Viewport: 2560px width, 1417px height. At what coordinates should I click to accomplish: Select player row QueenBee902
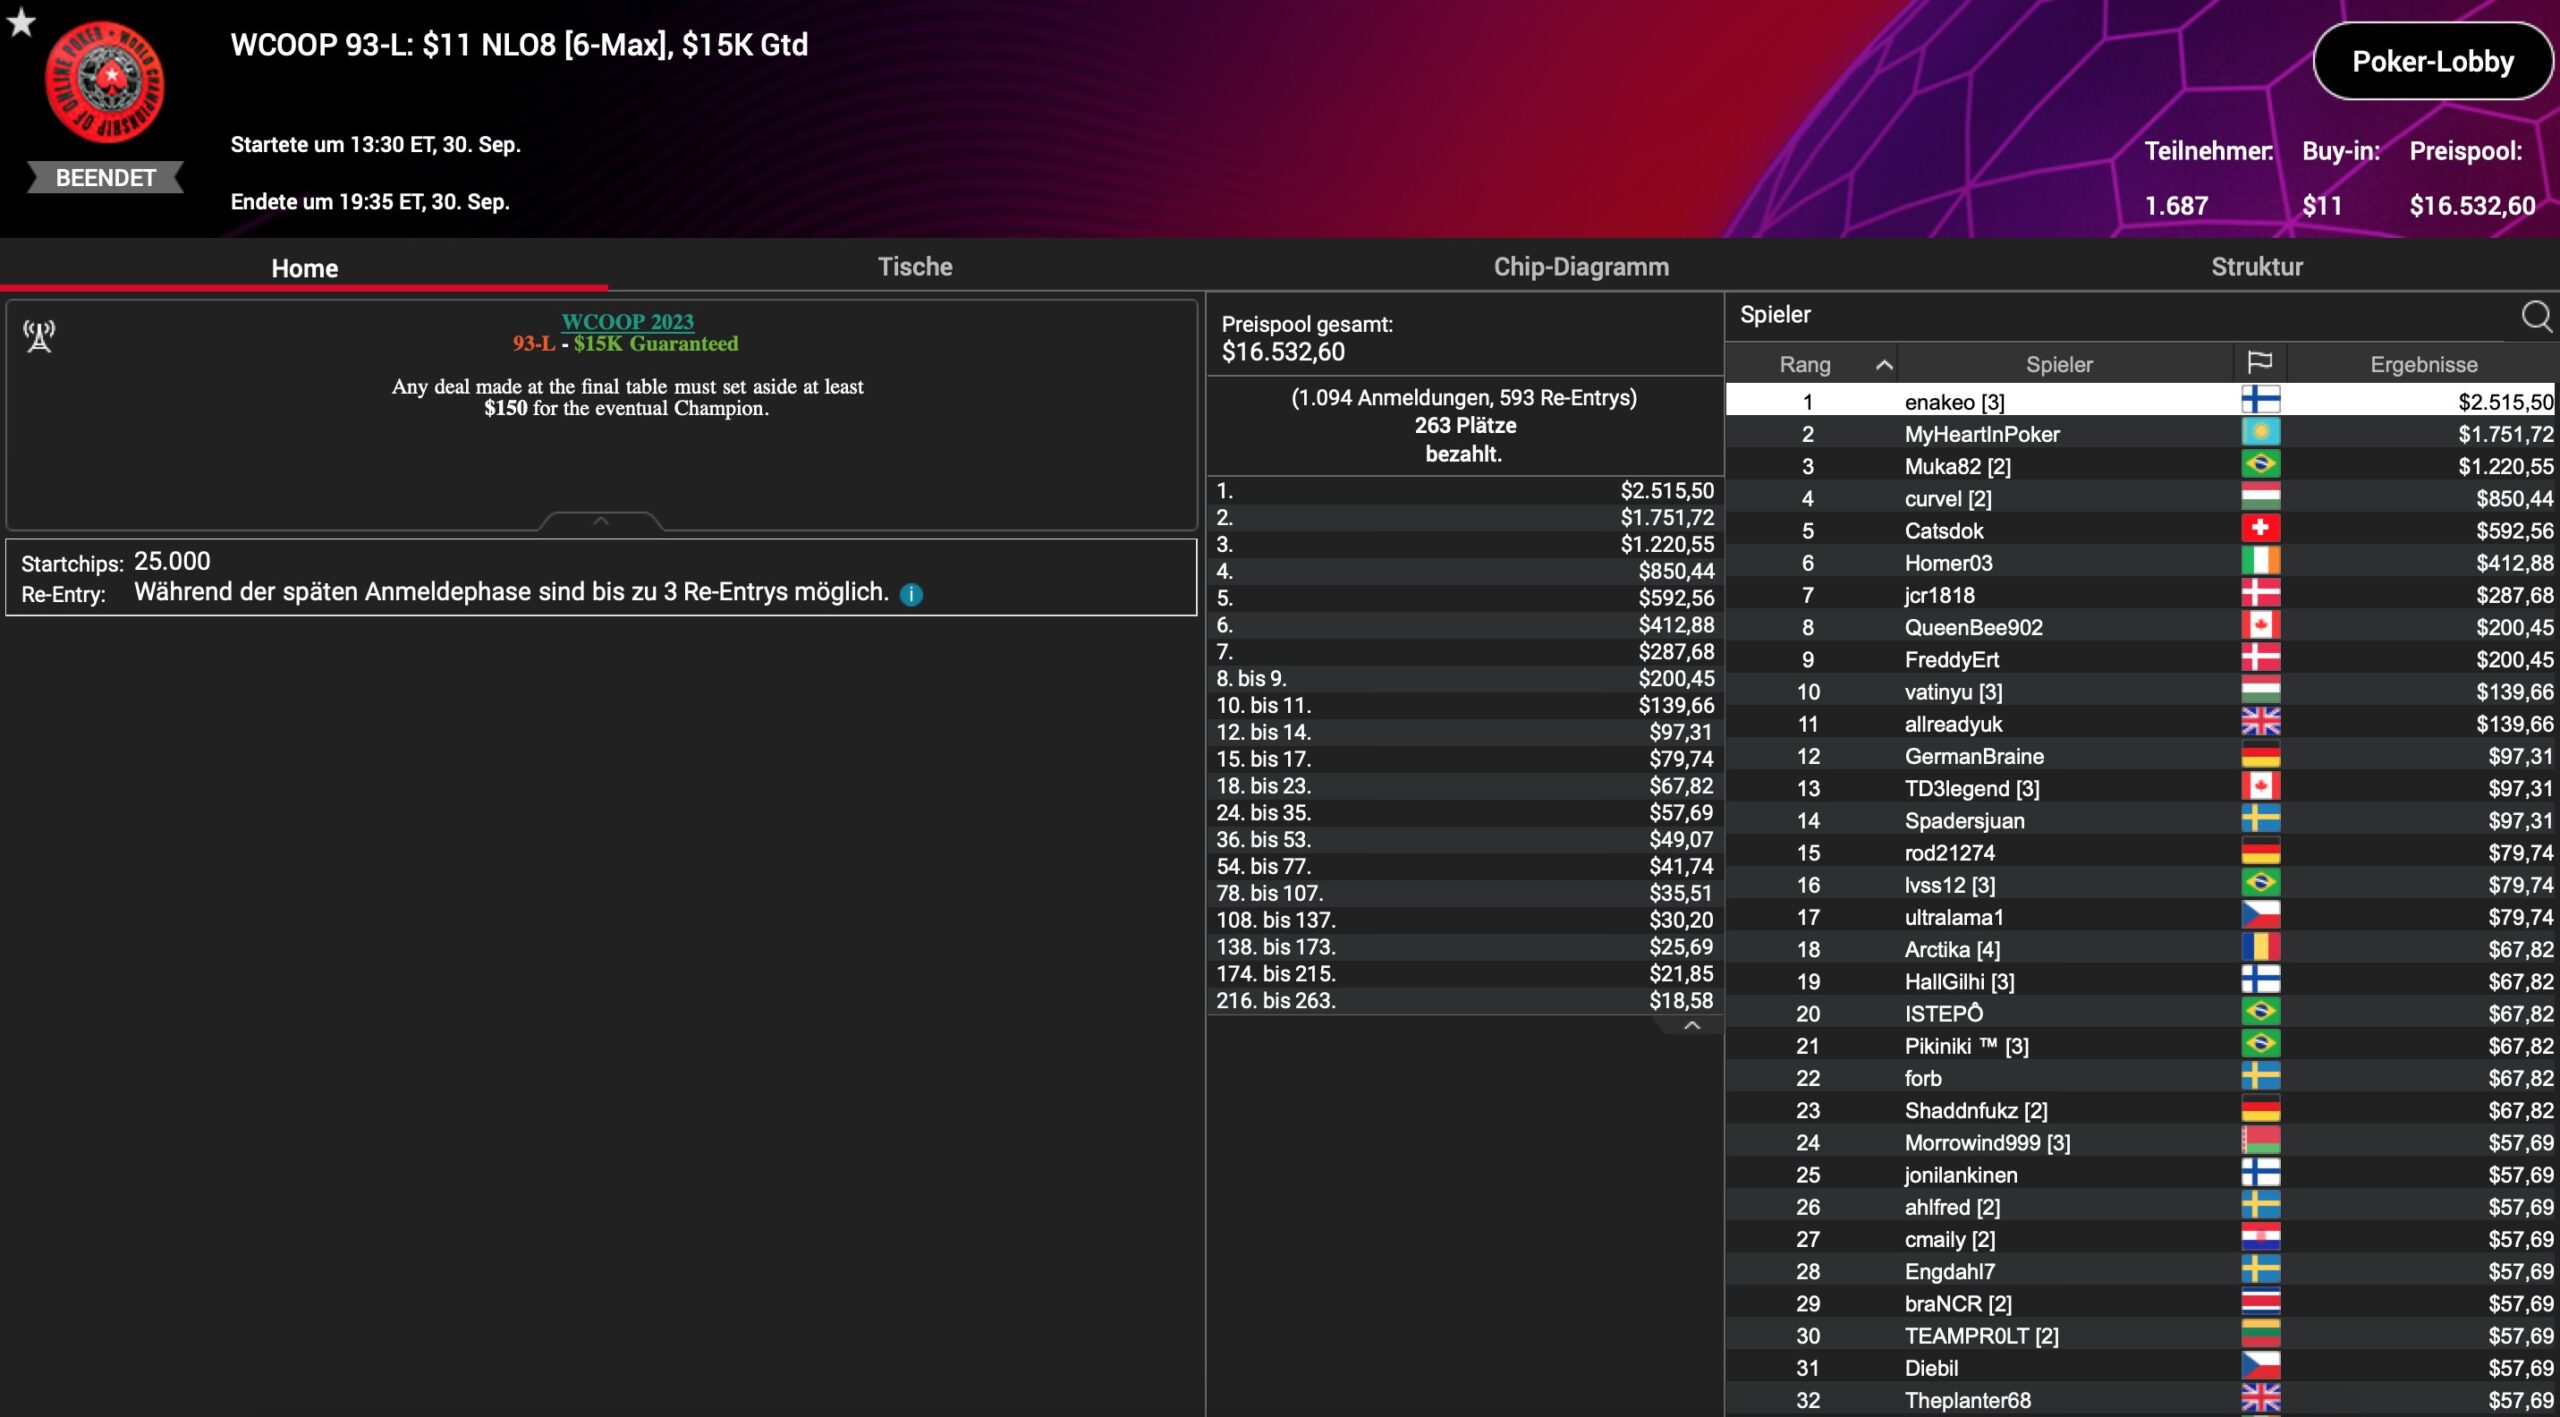pos(2140,626)
